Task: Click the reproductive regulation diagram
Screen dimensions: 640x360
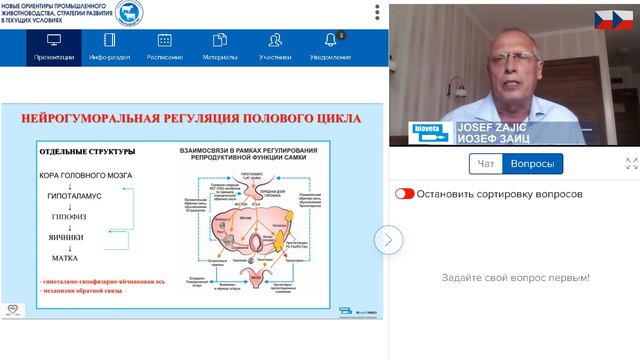Action: point(253,232)
